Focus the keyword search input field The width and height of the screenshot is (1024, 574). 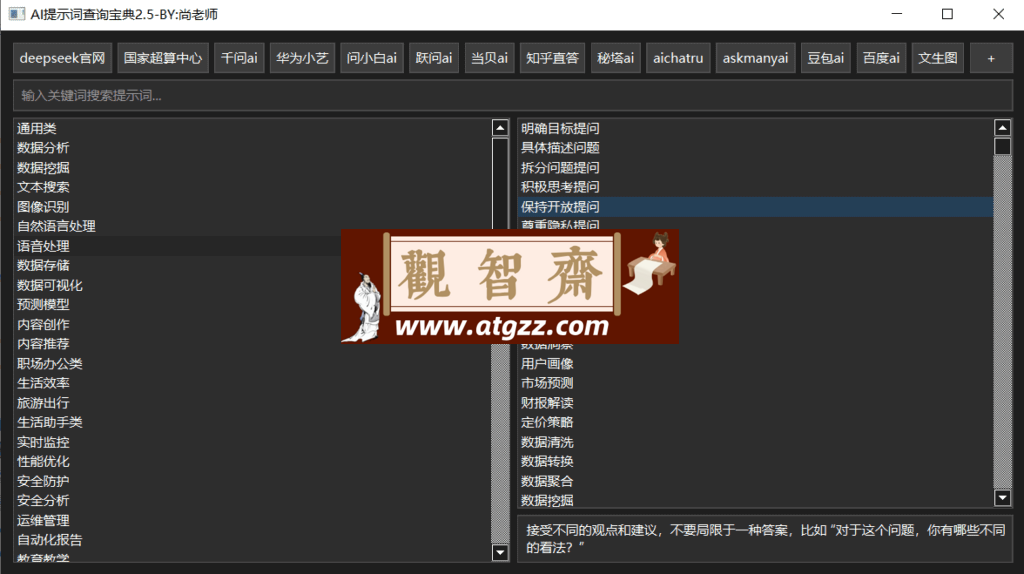513,95
